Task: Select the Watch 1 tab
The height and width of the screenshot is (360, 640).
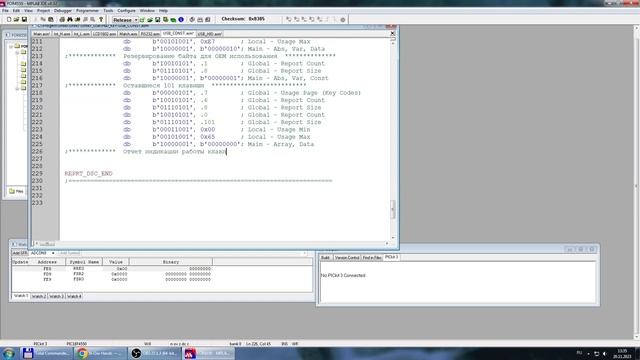Action: tap(21, 296)
